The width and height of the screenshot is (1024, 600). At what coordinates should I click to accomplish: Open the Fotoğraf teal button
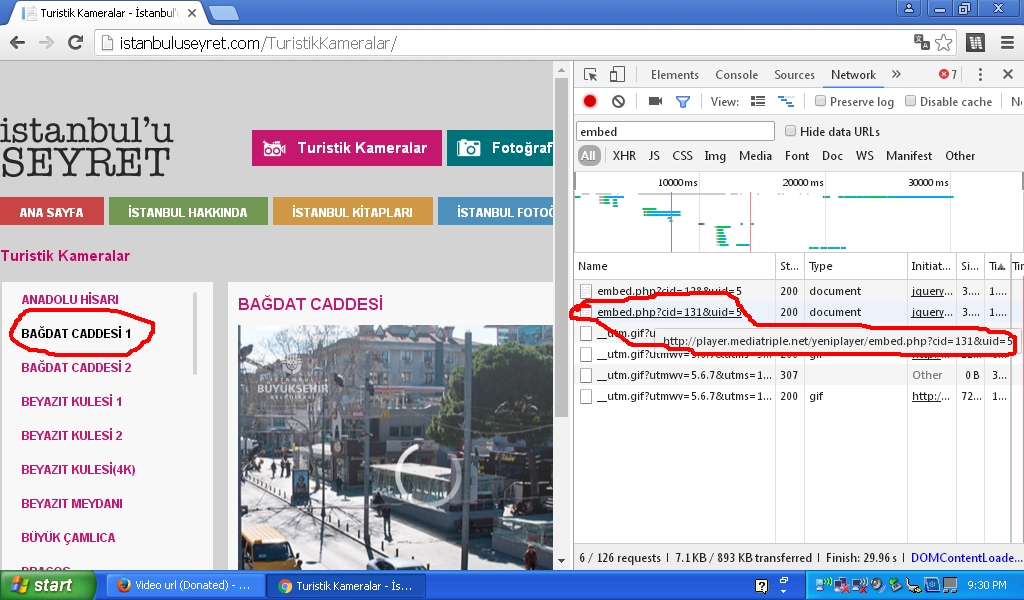(500, 148)
